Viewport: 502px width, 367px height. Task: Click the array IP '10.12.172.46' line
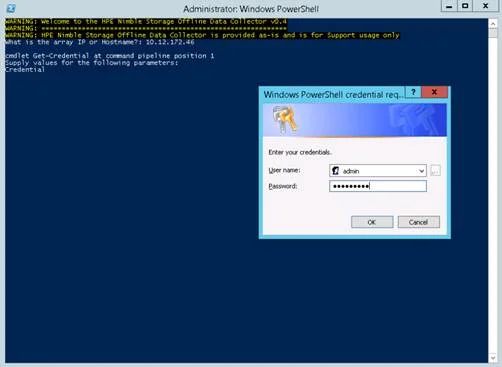point(100,42)
